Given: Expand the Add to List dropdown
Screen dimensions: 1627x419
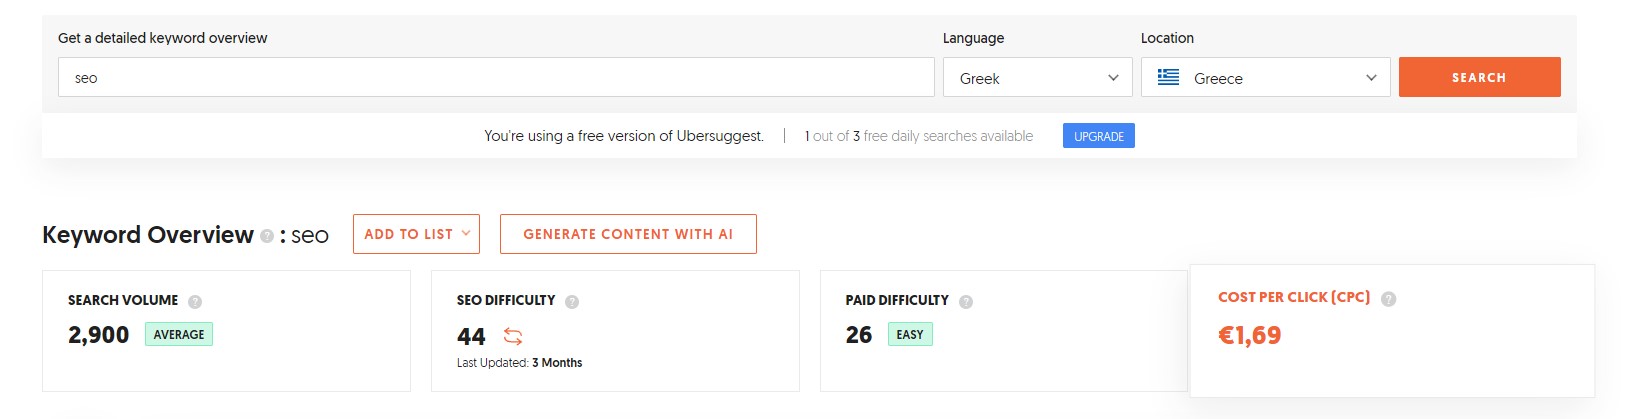Looking at the screenshot, I should pyautogui.click(x=416, y=234).
